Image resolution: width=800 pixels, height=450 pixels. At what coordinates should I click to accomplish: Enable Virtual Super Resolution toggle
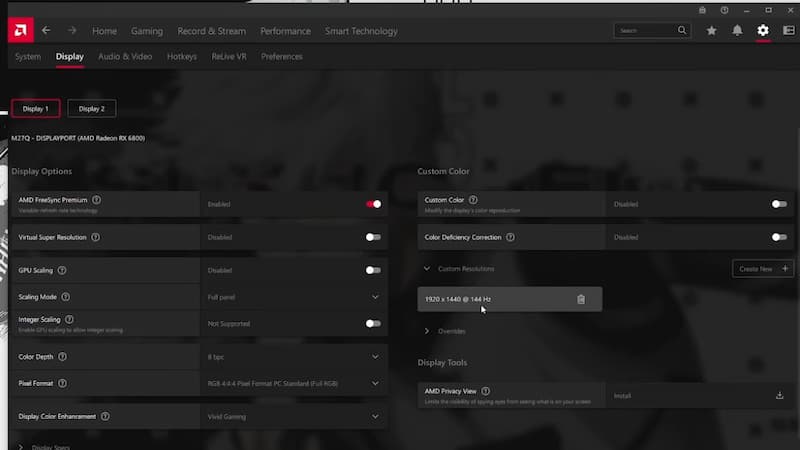373,237
